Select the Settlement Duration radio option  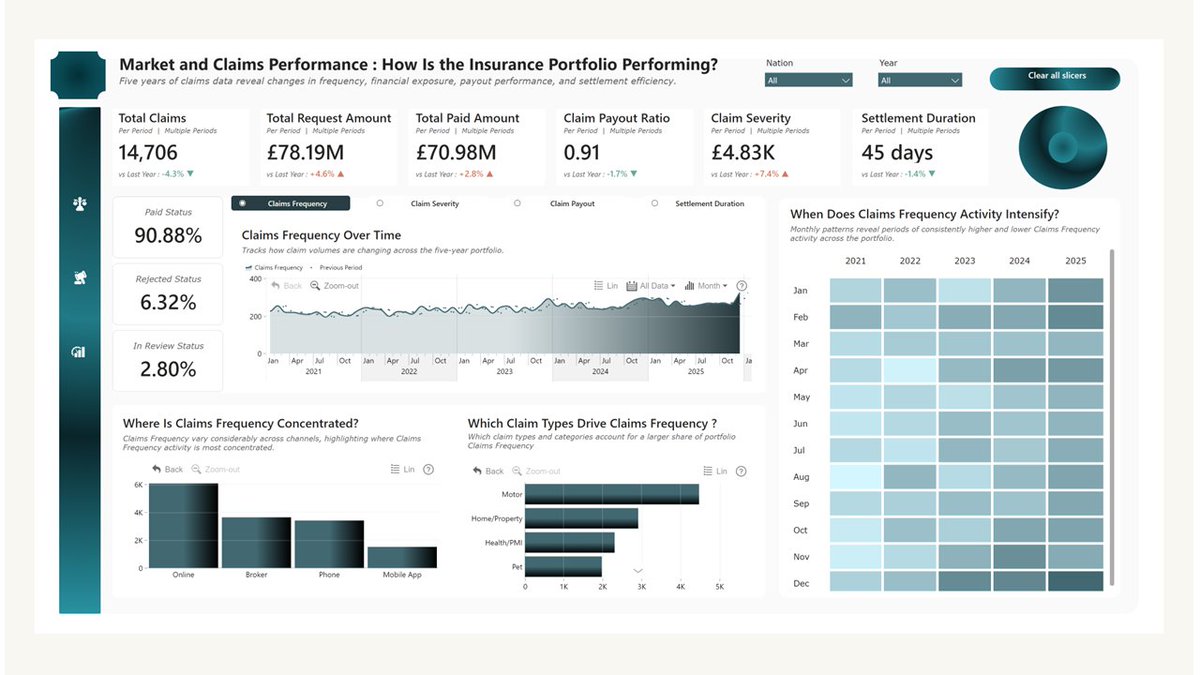pyautogui.click(x=698, y=203)
